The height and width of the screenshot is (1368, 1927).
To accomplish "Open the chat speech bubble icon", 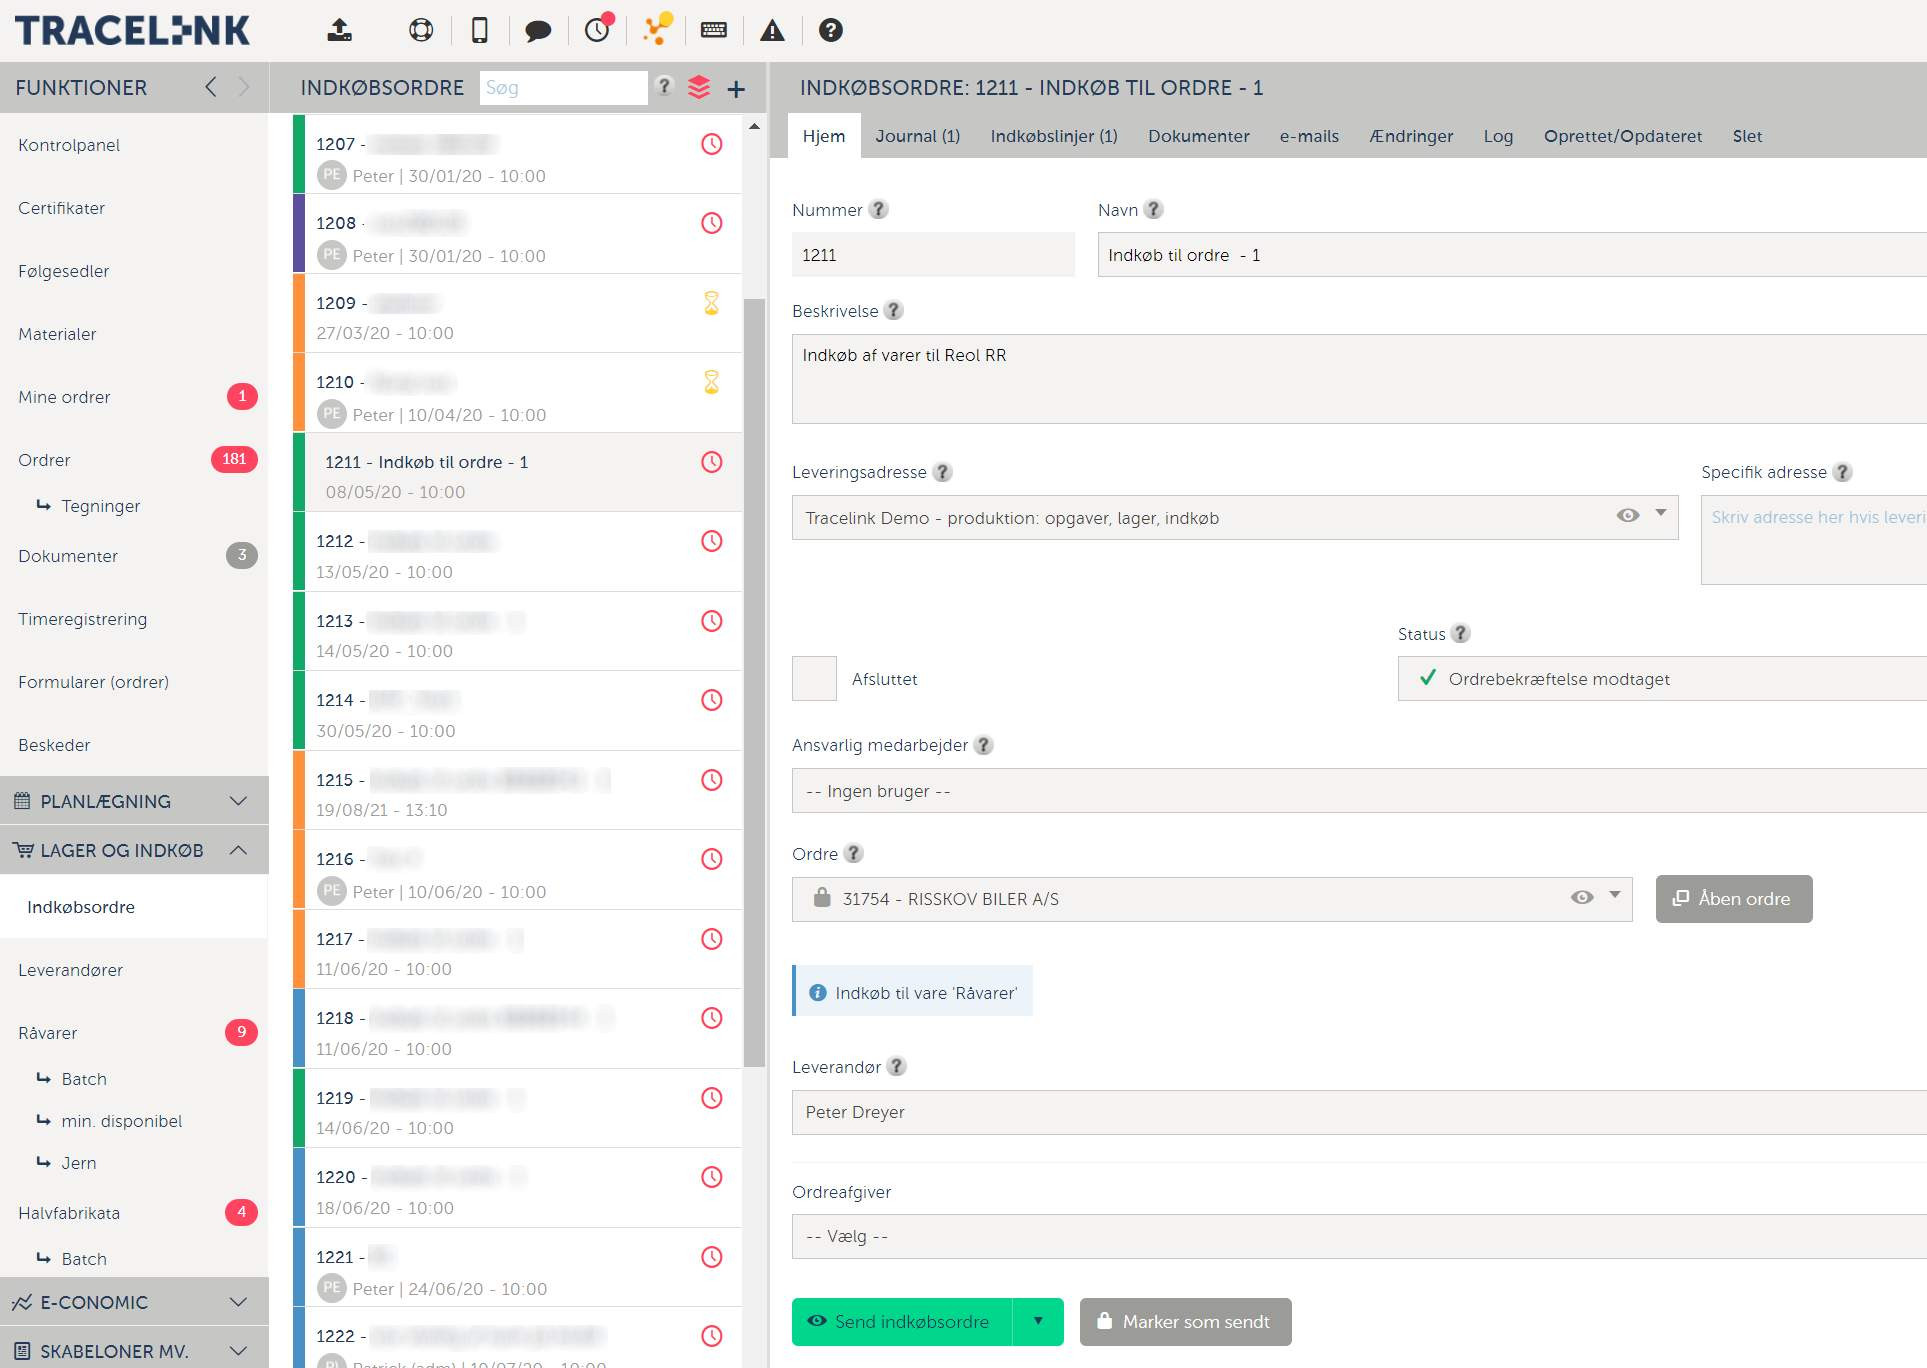I will coord(538,30).
